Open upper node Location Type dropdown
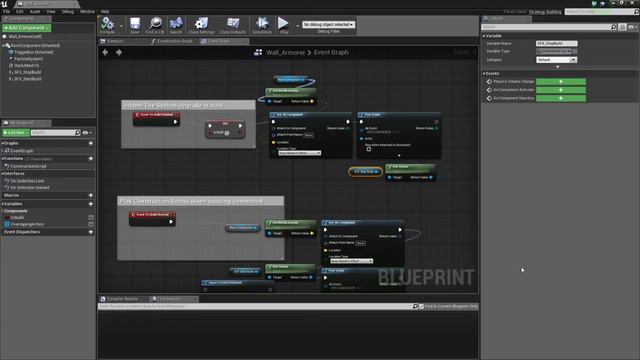Image resolution: width=640 pixels, height=360 pixels. (x=300, y=153)
